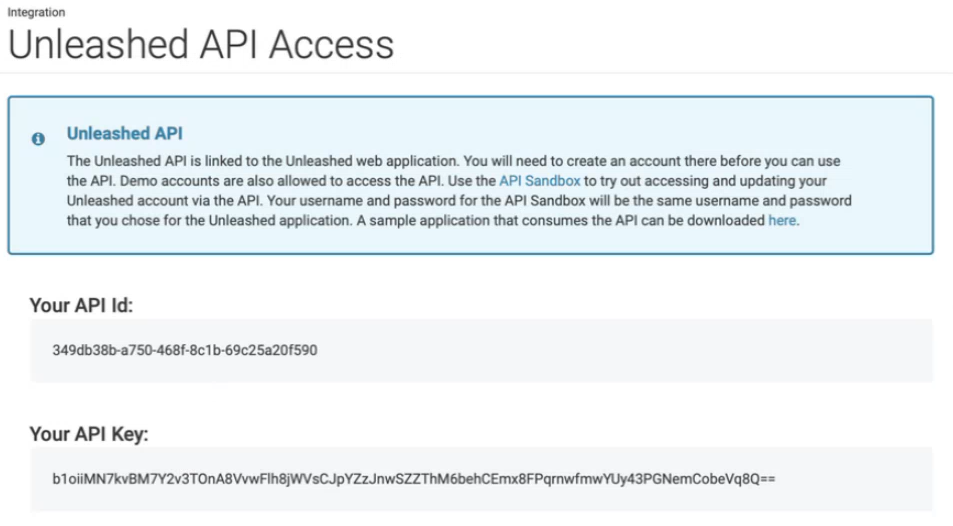Screen dimensions: 953x526
Task: Select the API Id value 349db38b-a750
Action: tap(184, 350)
